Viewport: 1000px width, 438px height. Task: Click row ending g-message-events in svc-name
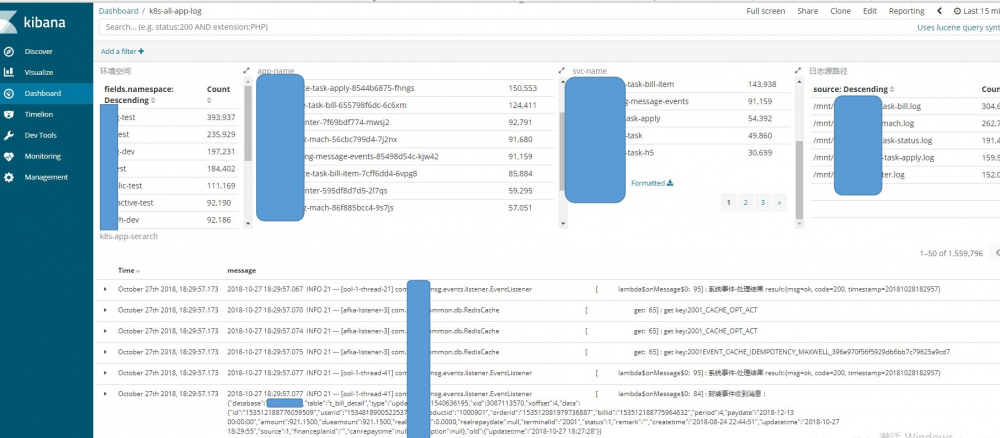coord(677,101)
